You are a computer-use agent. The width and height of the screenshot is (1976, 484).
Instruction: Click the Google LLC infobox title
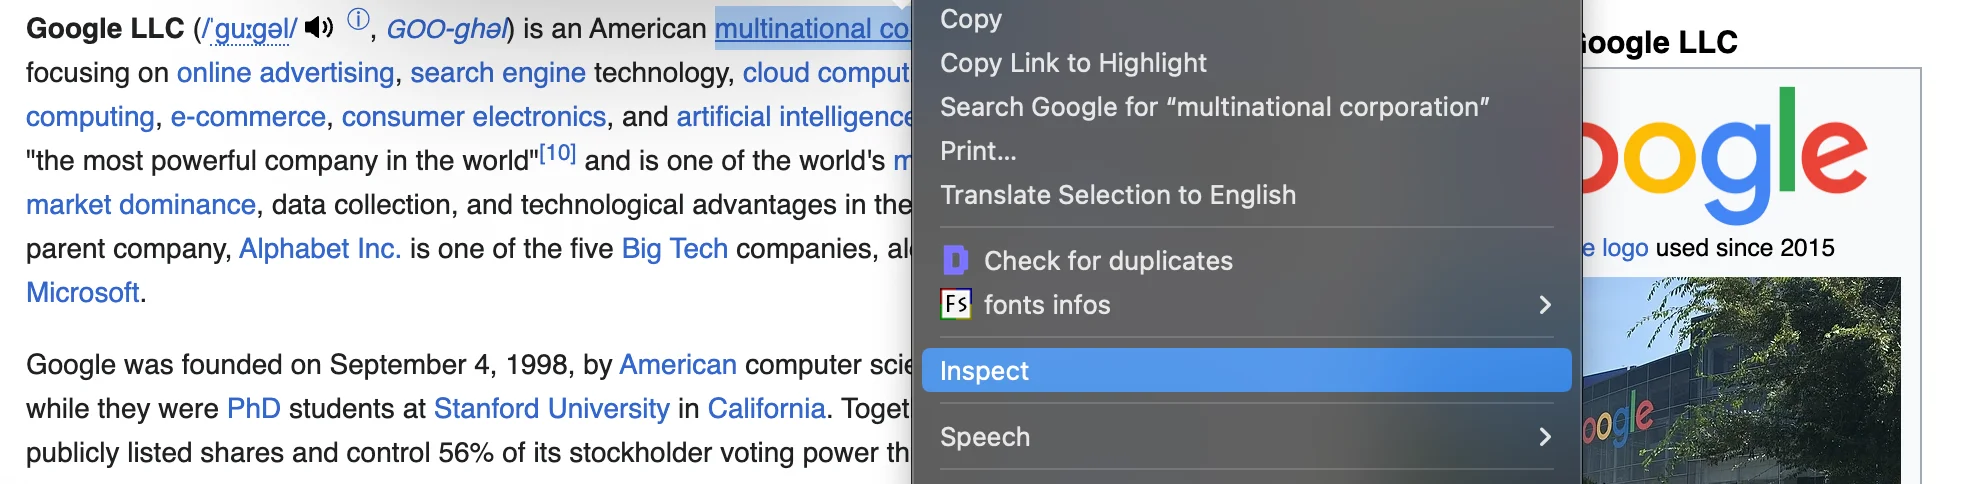(x=1659, y=43)
